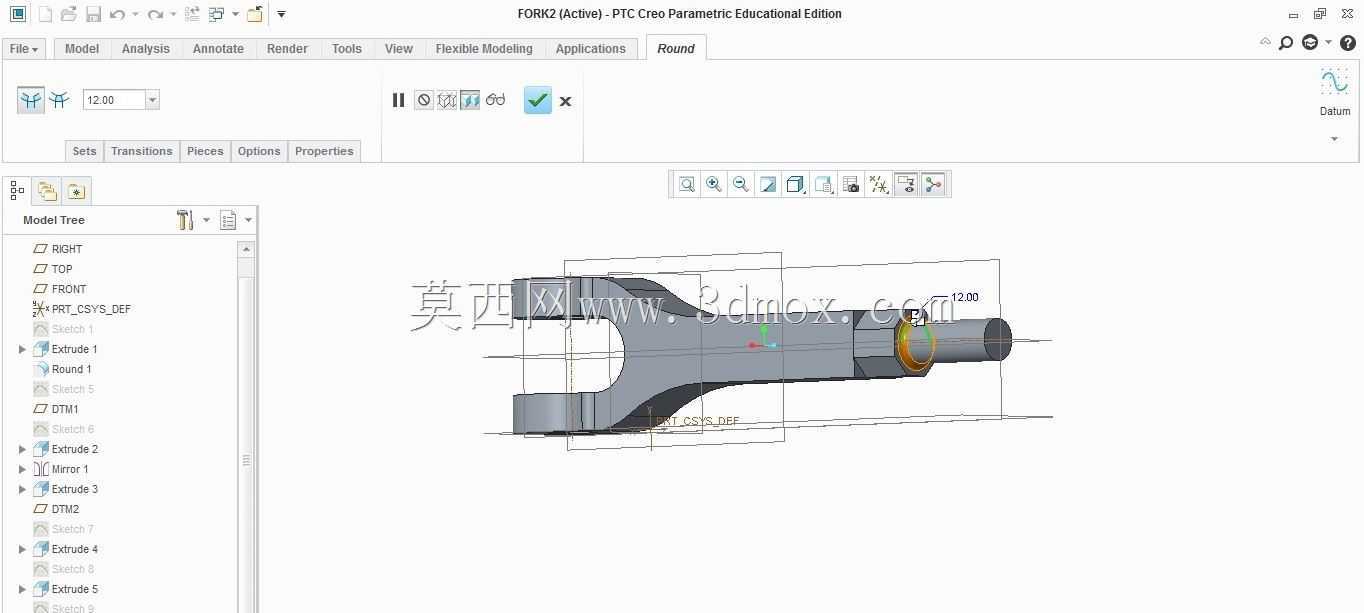Click the Open file icon

(69, 14)
